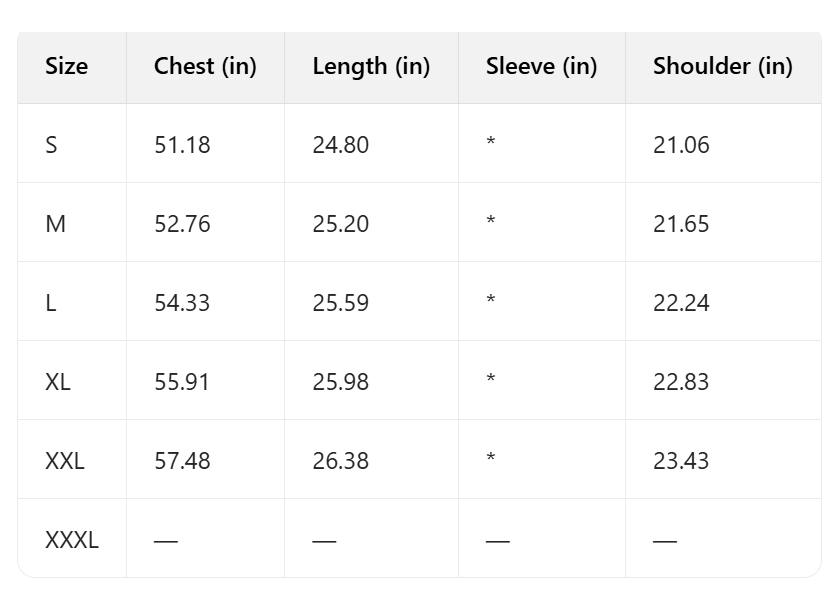The height and width of the screenshot is (591, 837).
Task: Select the XXXL size row label
Action: (x=72, y=540)
